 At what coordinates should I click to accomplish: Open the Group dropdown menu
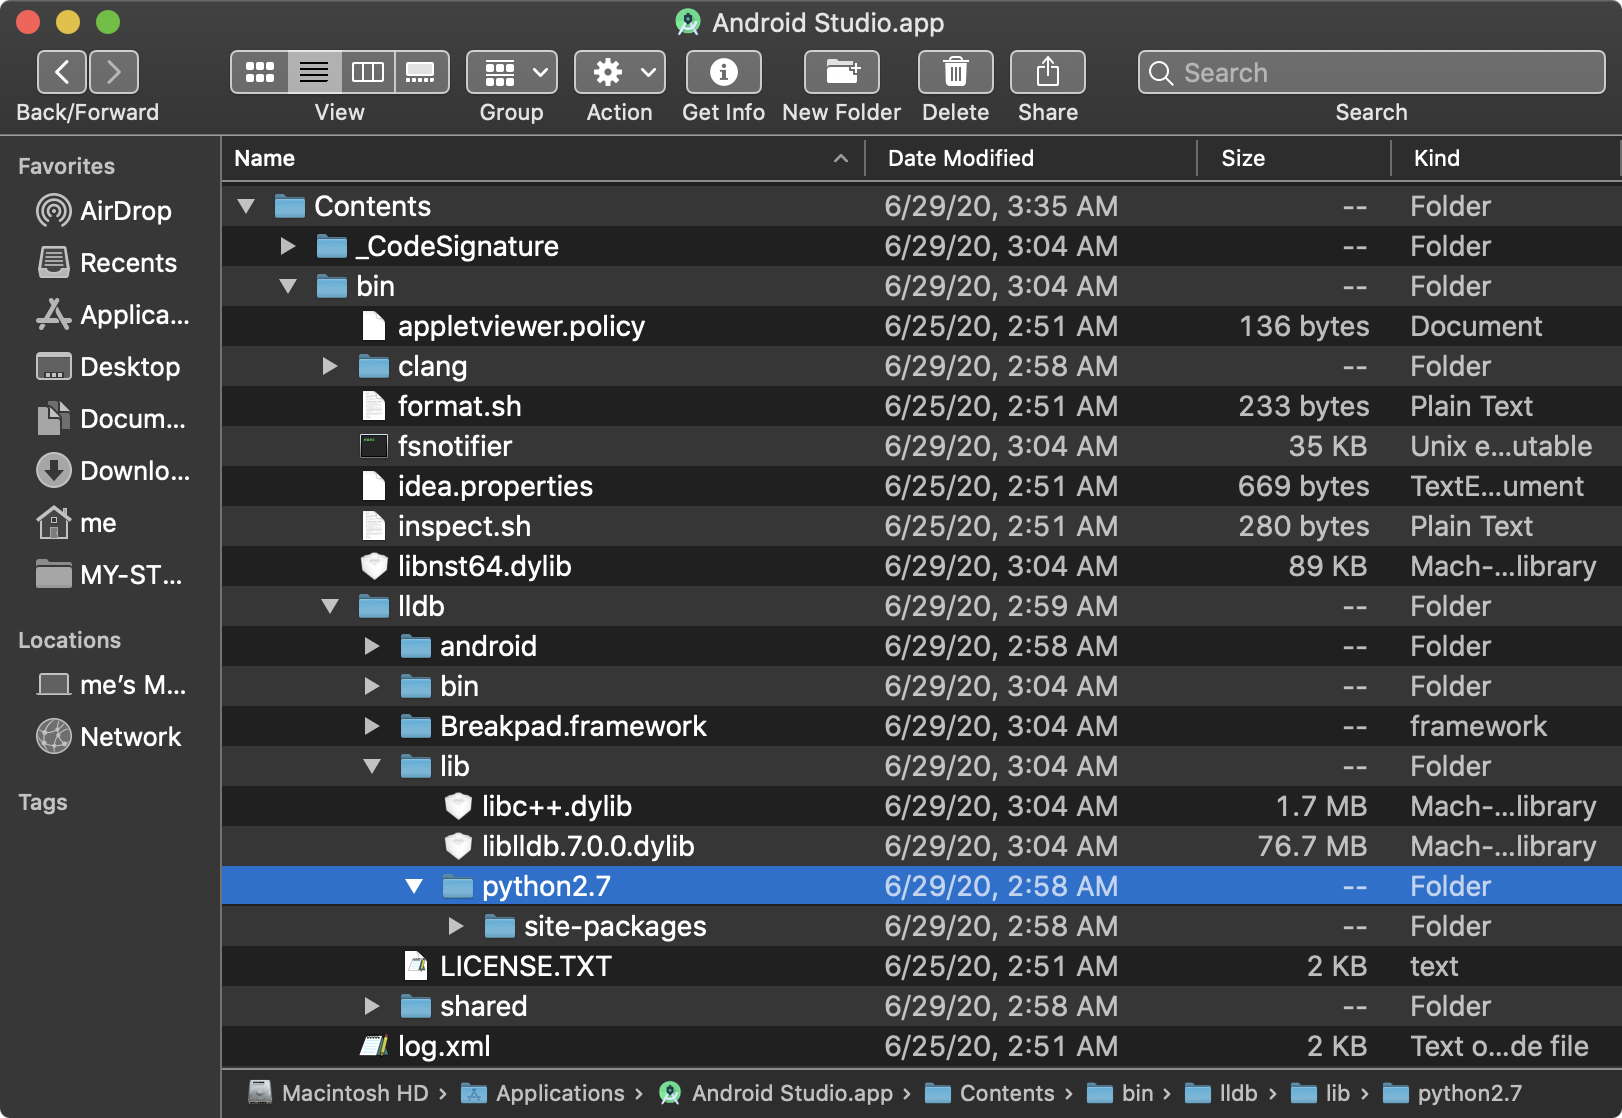[x=512, y=72]
